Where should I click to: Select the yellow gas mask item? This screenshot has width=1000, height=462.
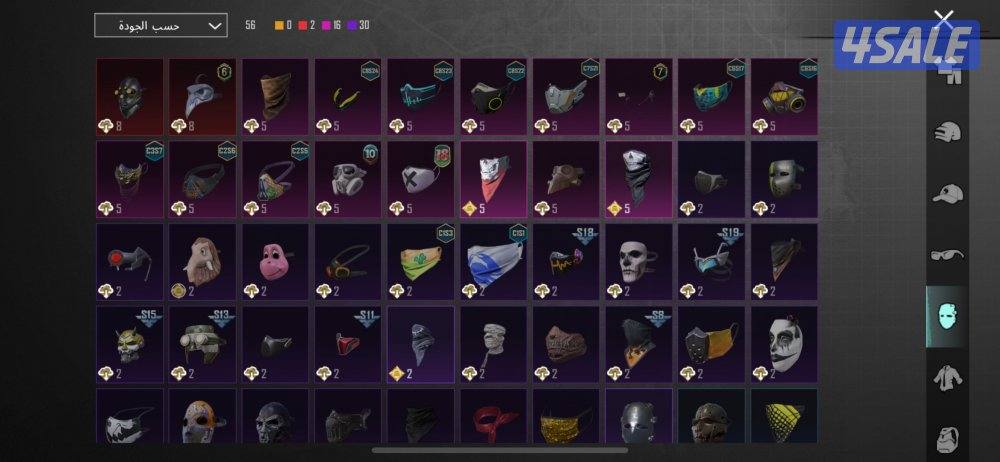click(784, 97)
